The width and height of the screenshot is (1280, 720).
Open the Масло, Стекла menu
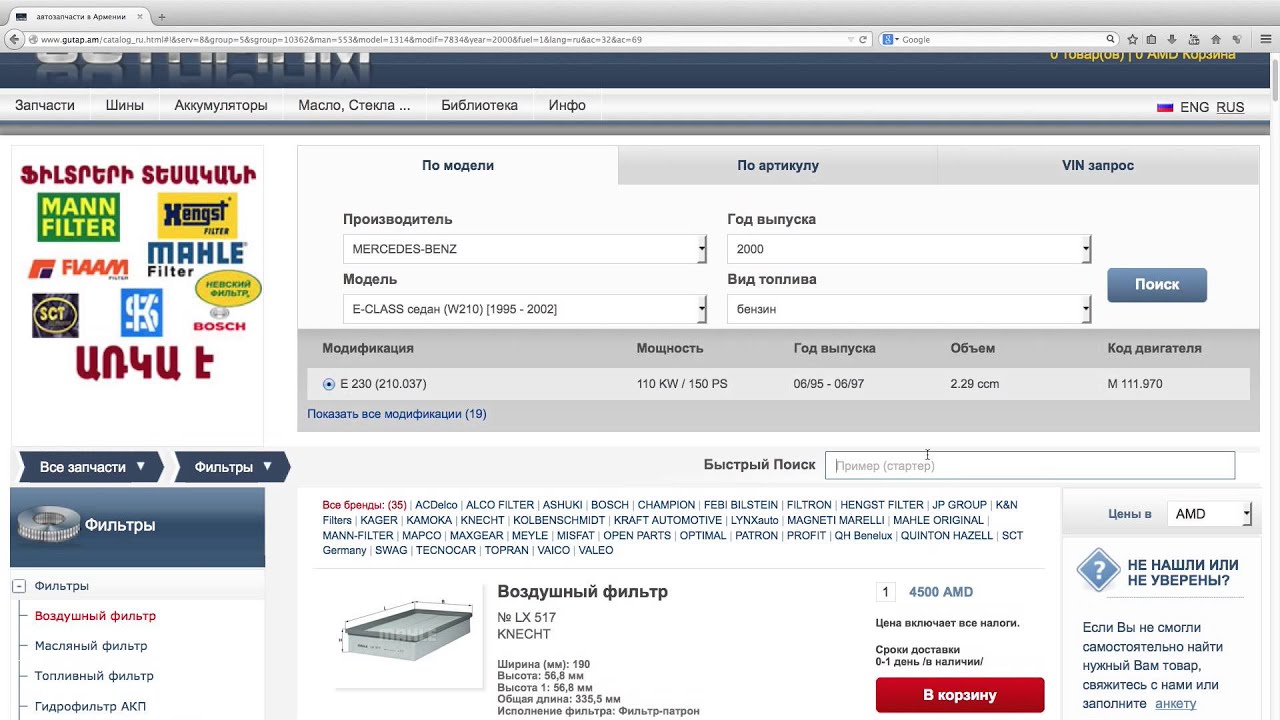pyautogui.click(x=354, y=105)
